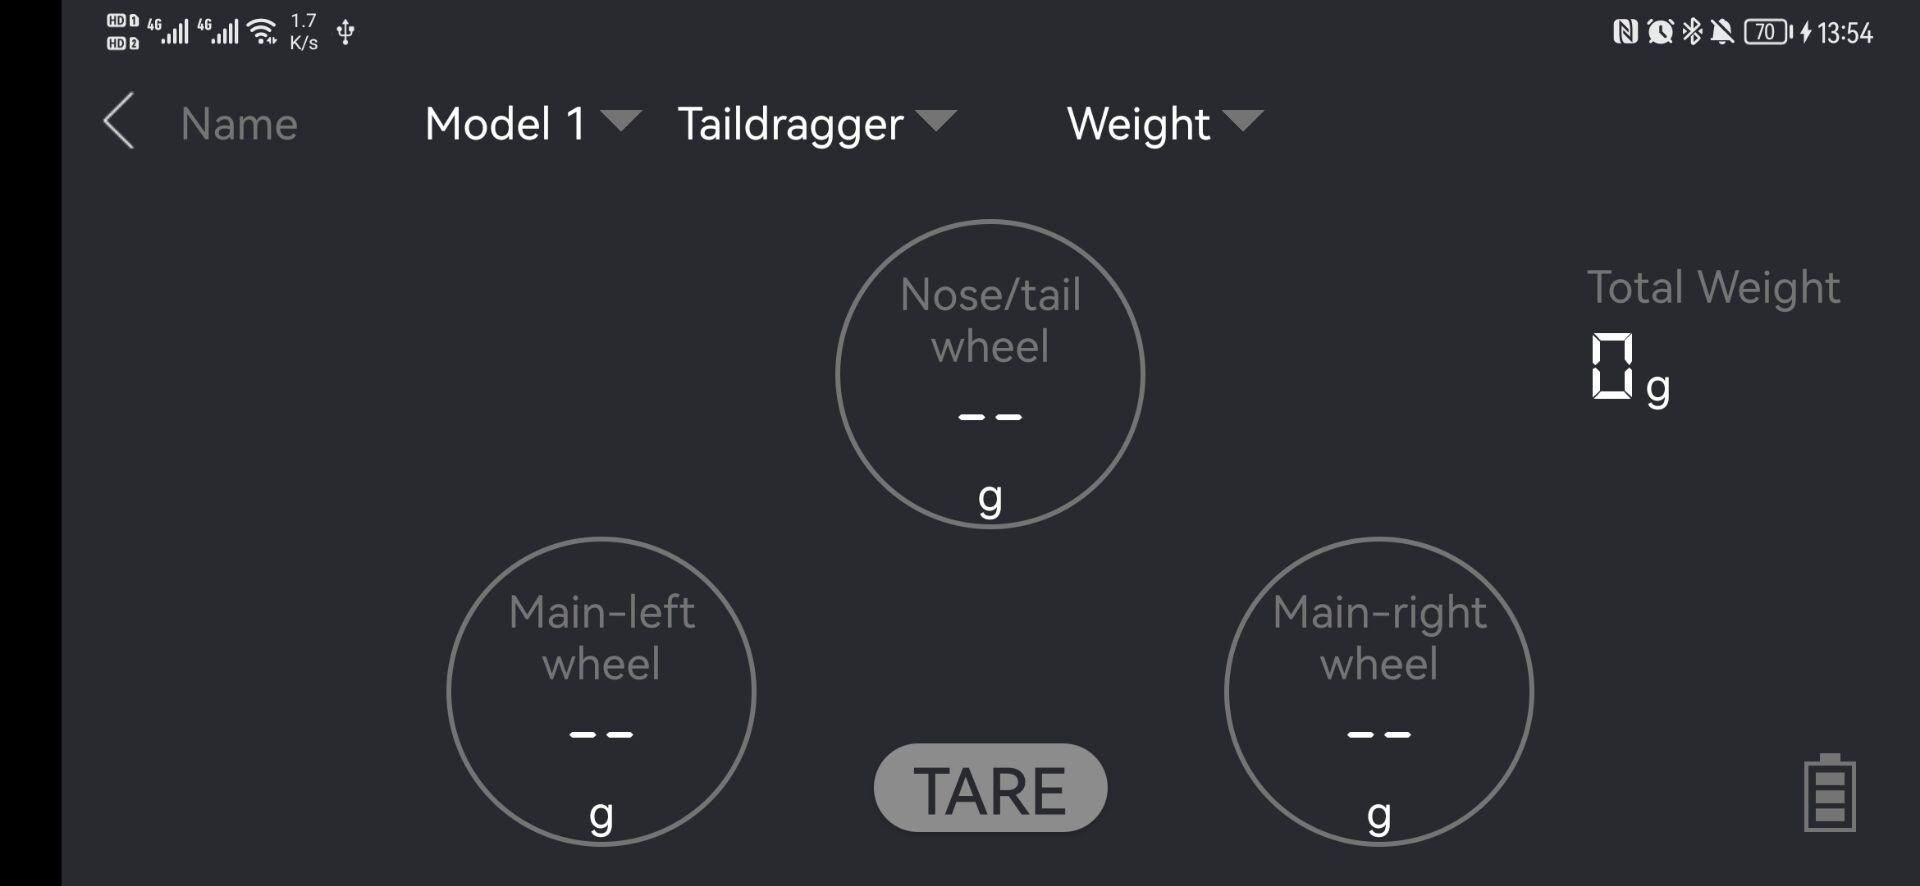Tap the Bluetooth icon in status bar

1691,32
